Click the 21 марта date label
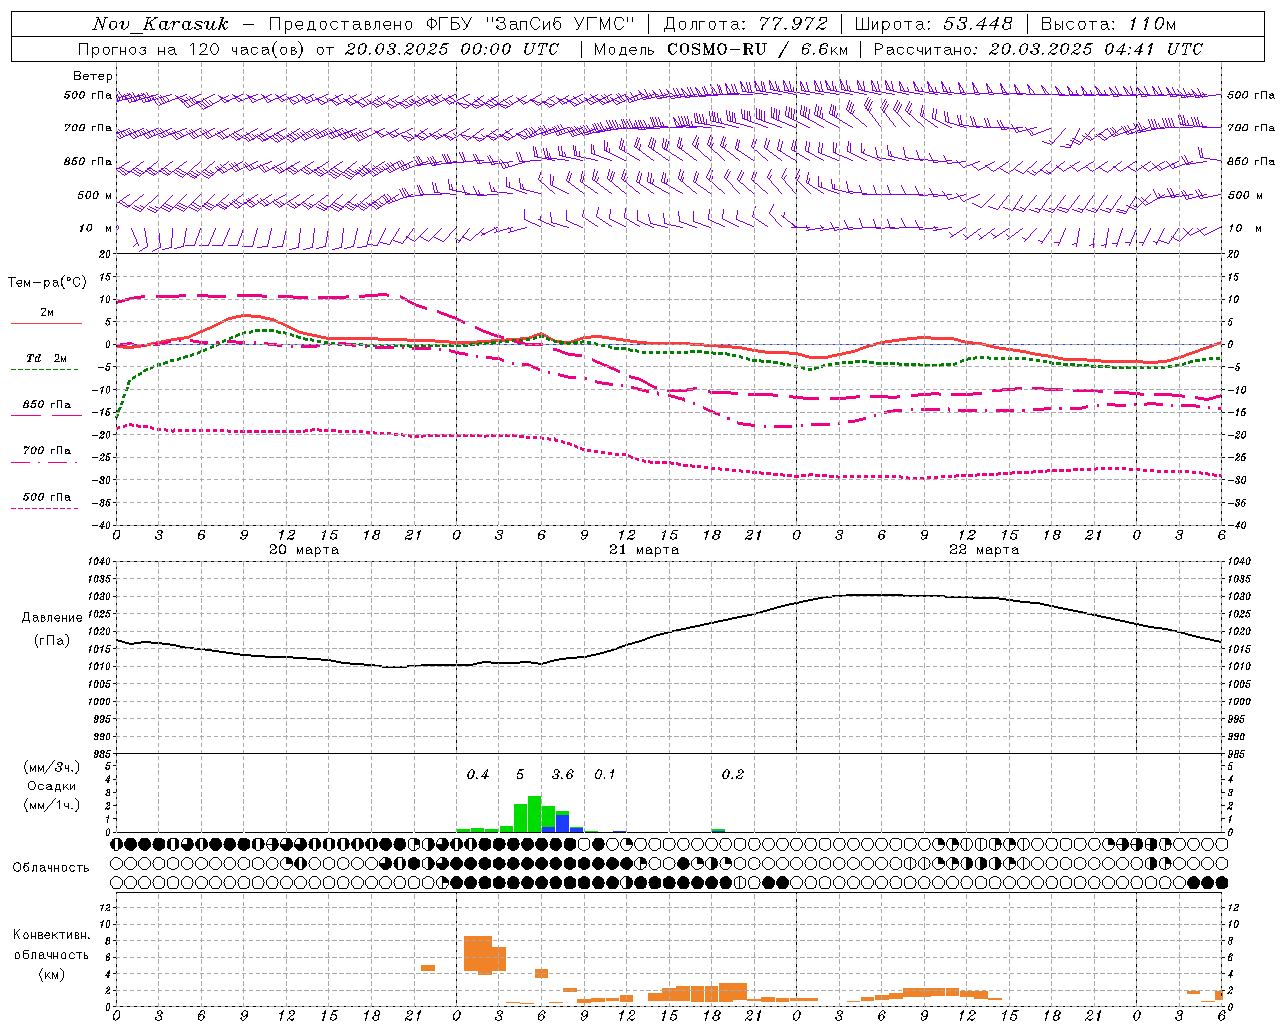The image size is (1280, 1024). [x=644, y=550]
